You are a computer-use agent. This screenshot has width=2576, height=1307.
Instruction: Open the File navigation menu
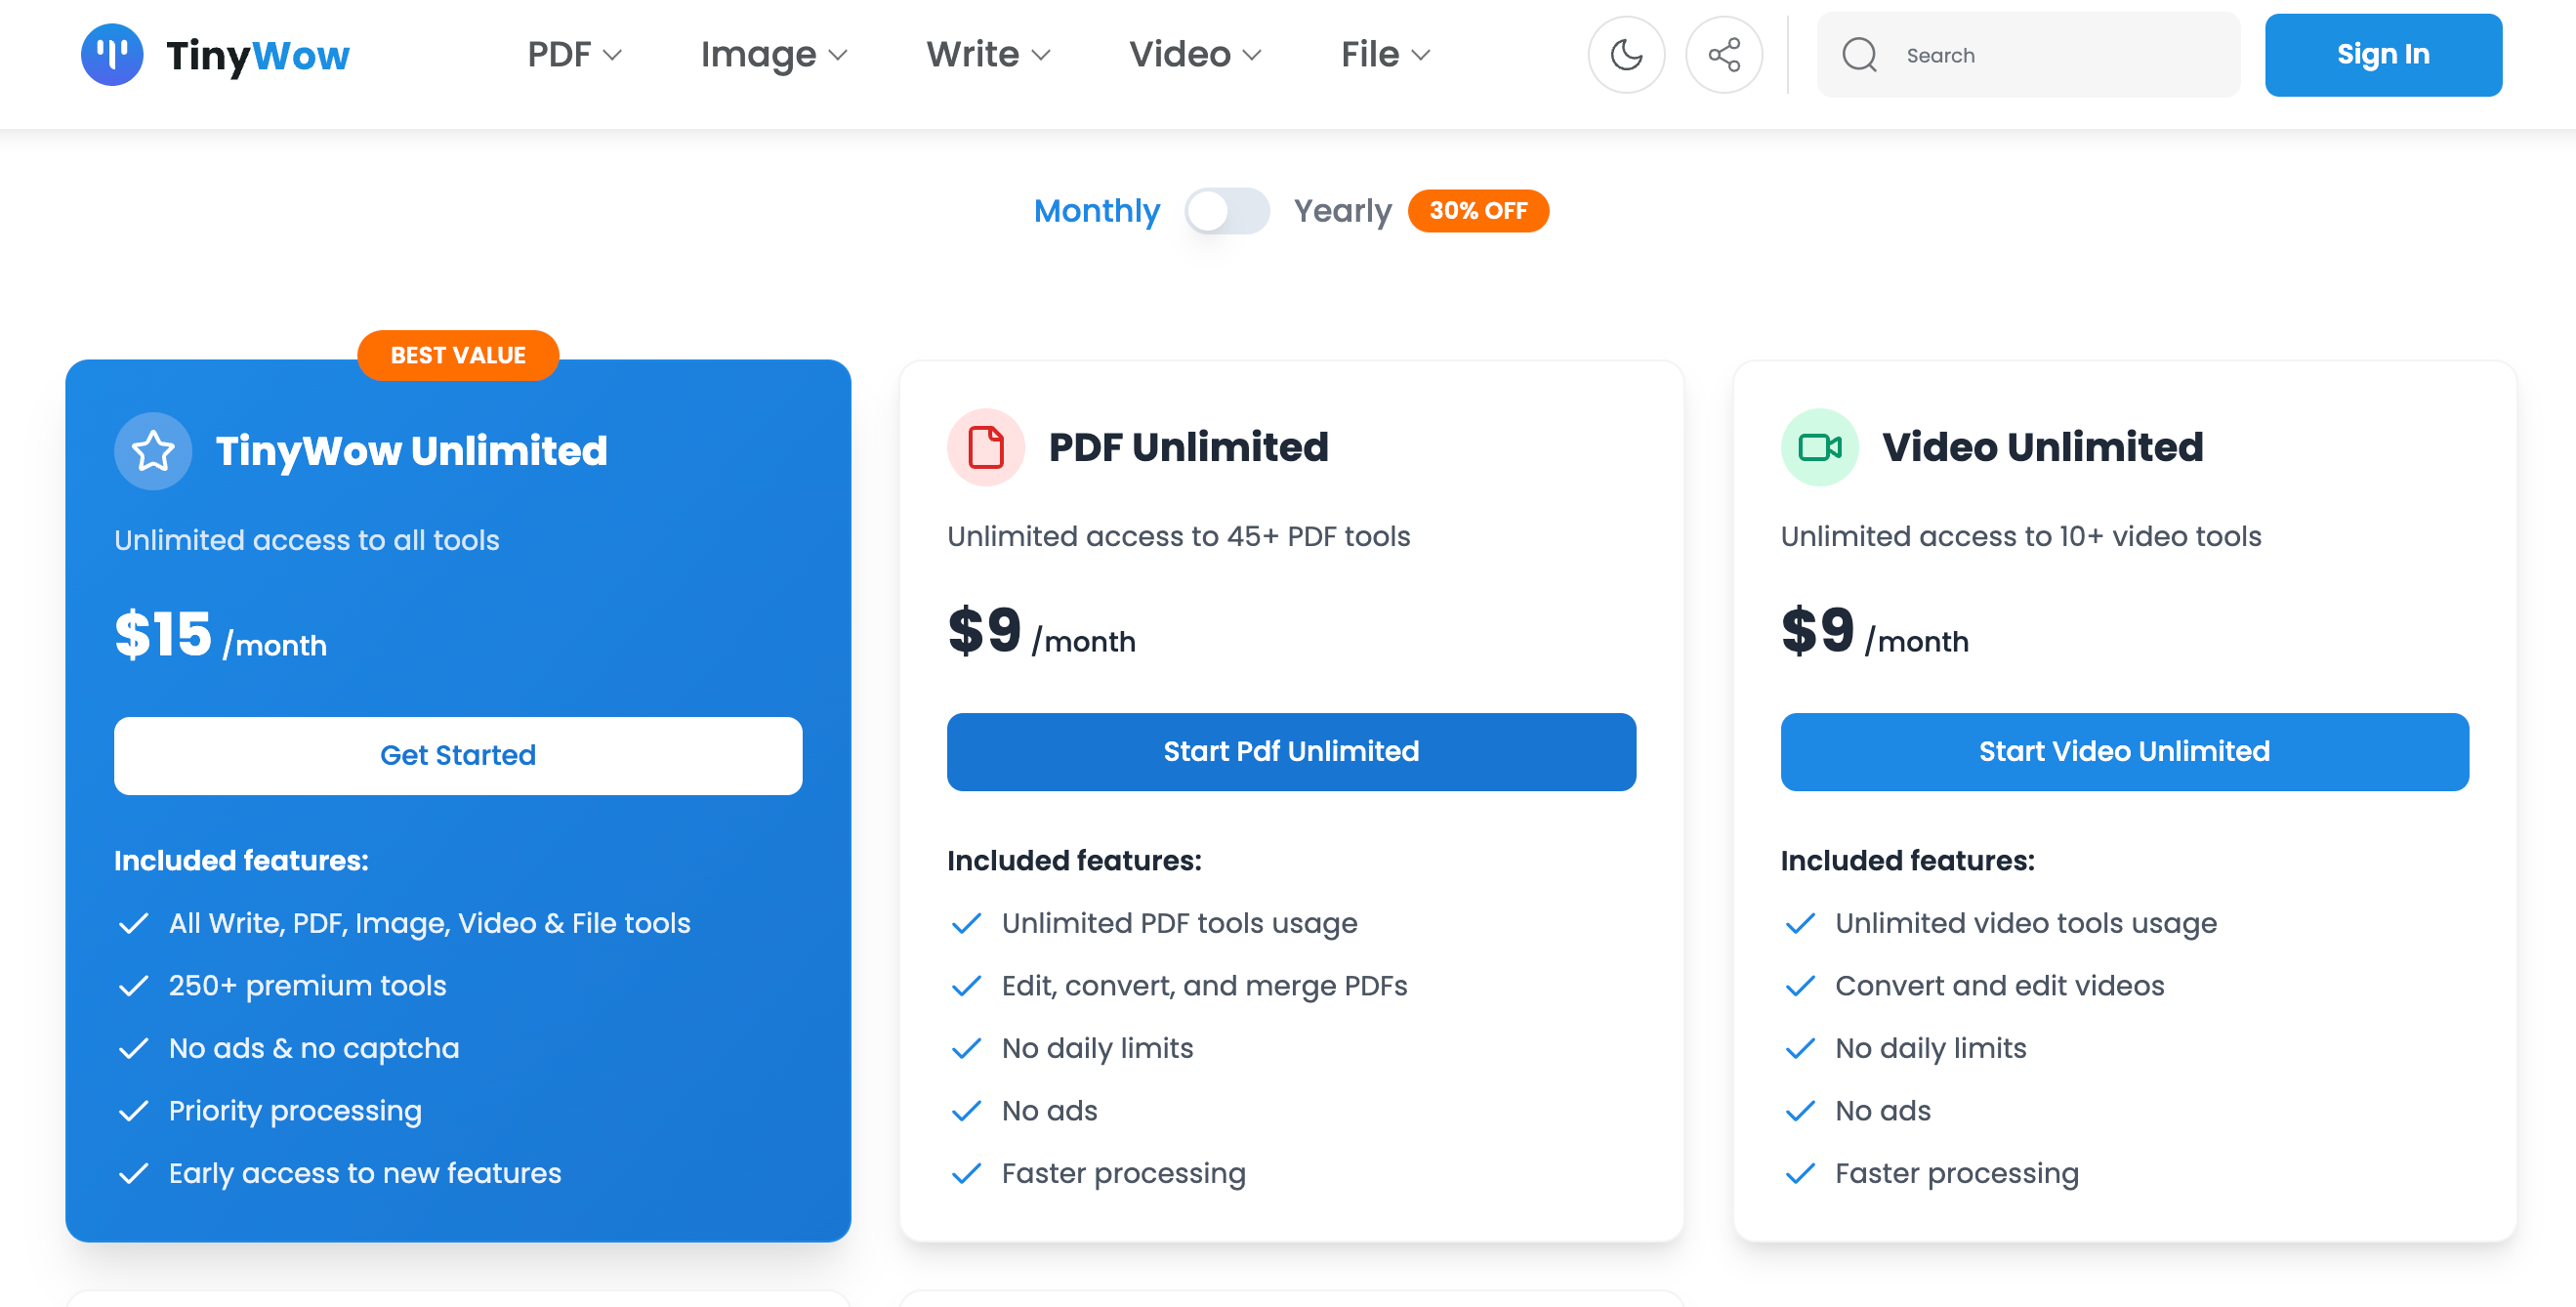1384,55
